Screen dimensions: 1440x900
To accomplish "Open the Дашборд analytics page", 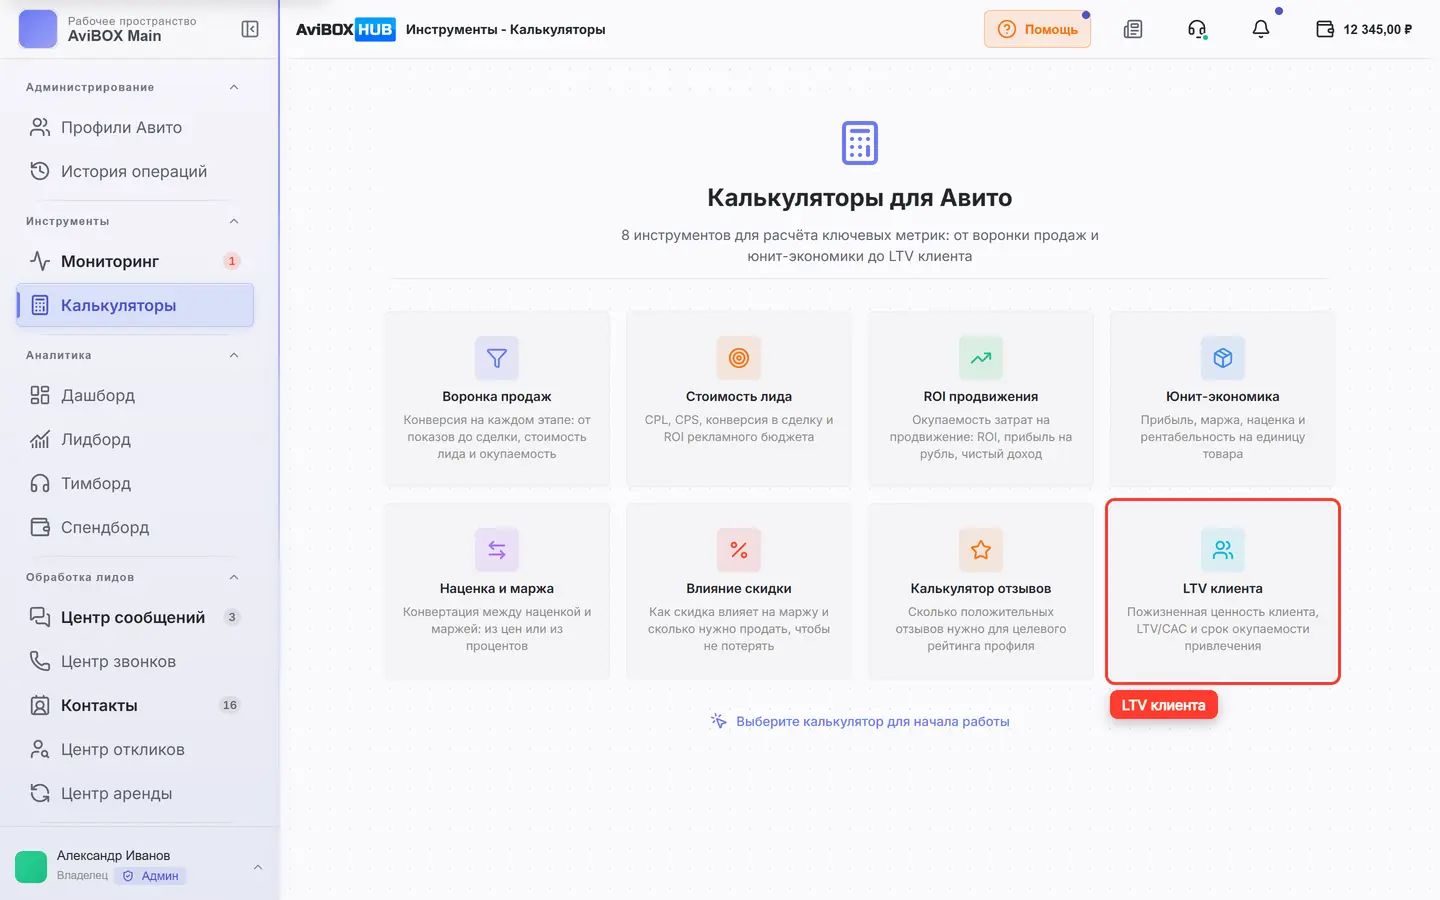I will pyautogui.click(x=135, y=395).
